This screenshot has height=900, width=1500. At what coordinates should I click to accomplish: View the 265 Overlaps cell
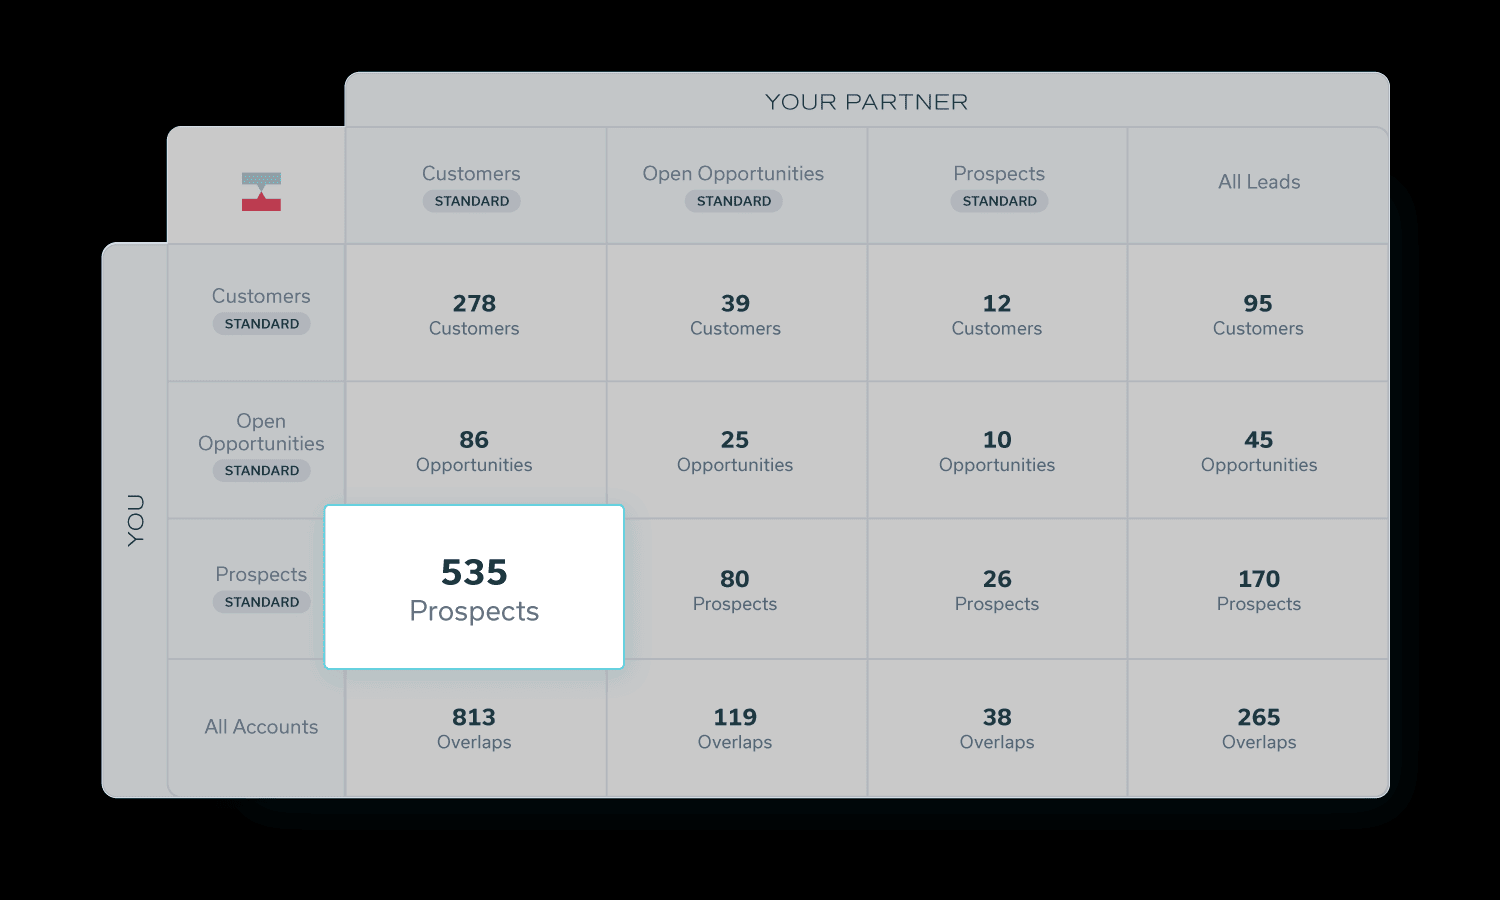coord(1258,728)
